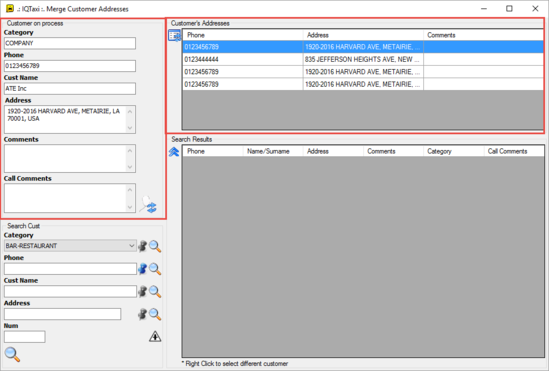The image size is (549, 371).
Task: Sort Customer's Addresses by Address column header
Action: pyautogui.click(x=363, y=35)
